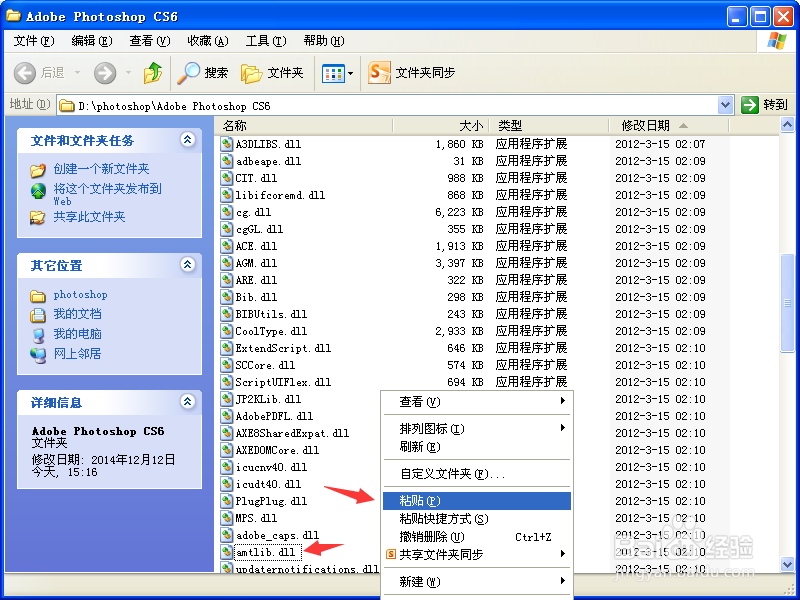
Task: Open the 搜索 (Search) toolbar icon
Action: point(193,72)
